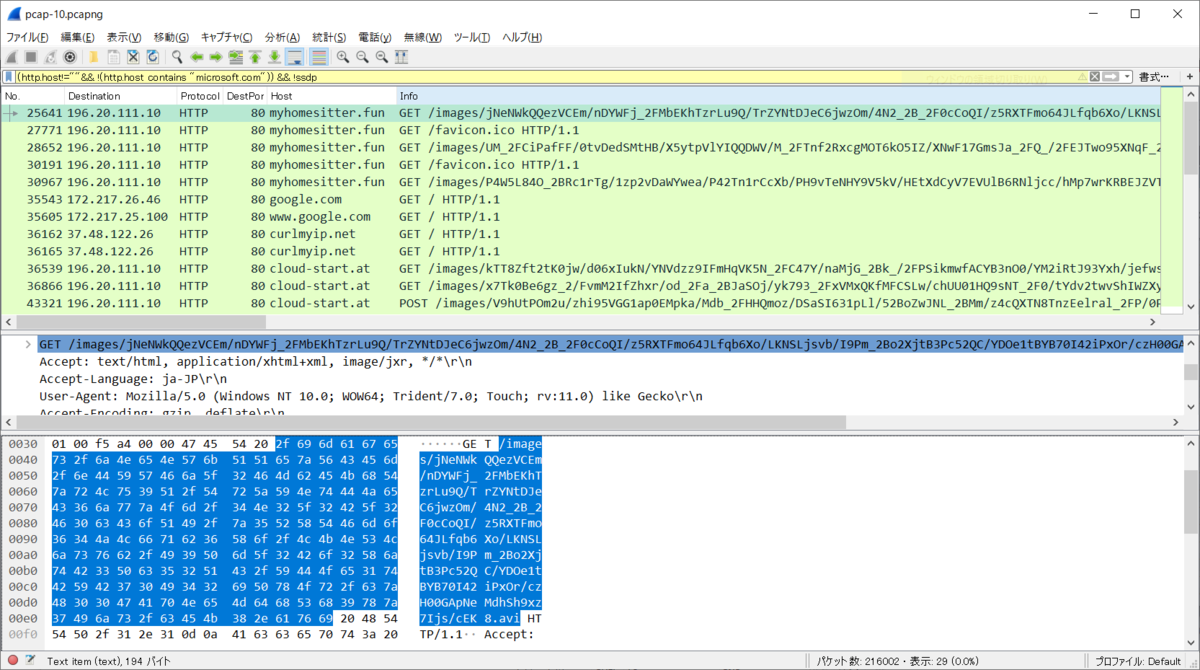Screen dimensions: 1200x670
Task: Reload this capture file
Action: pyautogui.click(x=152, y=57)
